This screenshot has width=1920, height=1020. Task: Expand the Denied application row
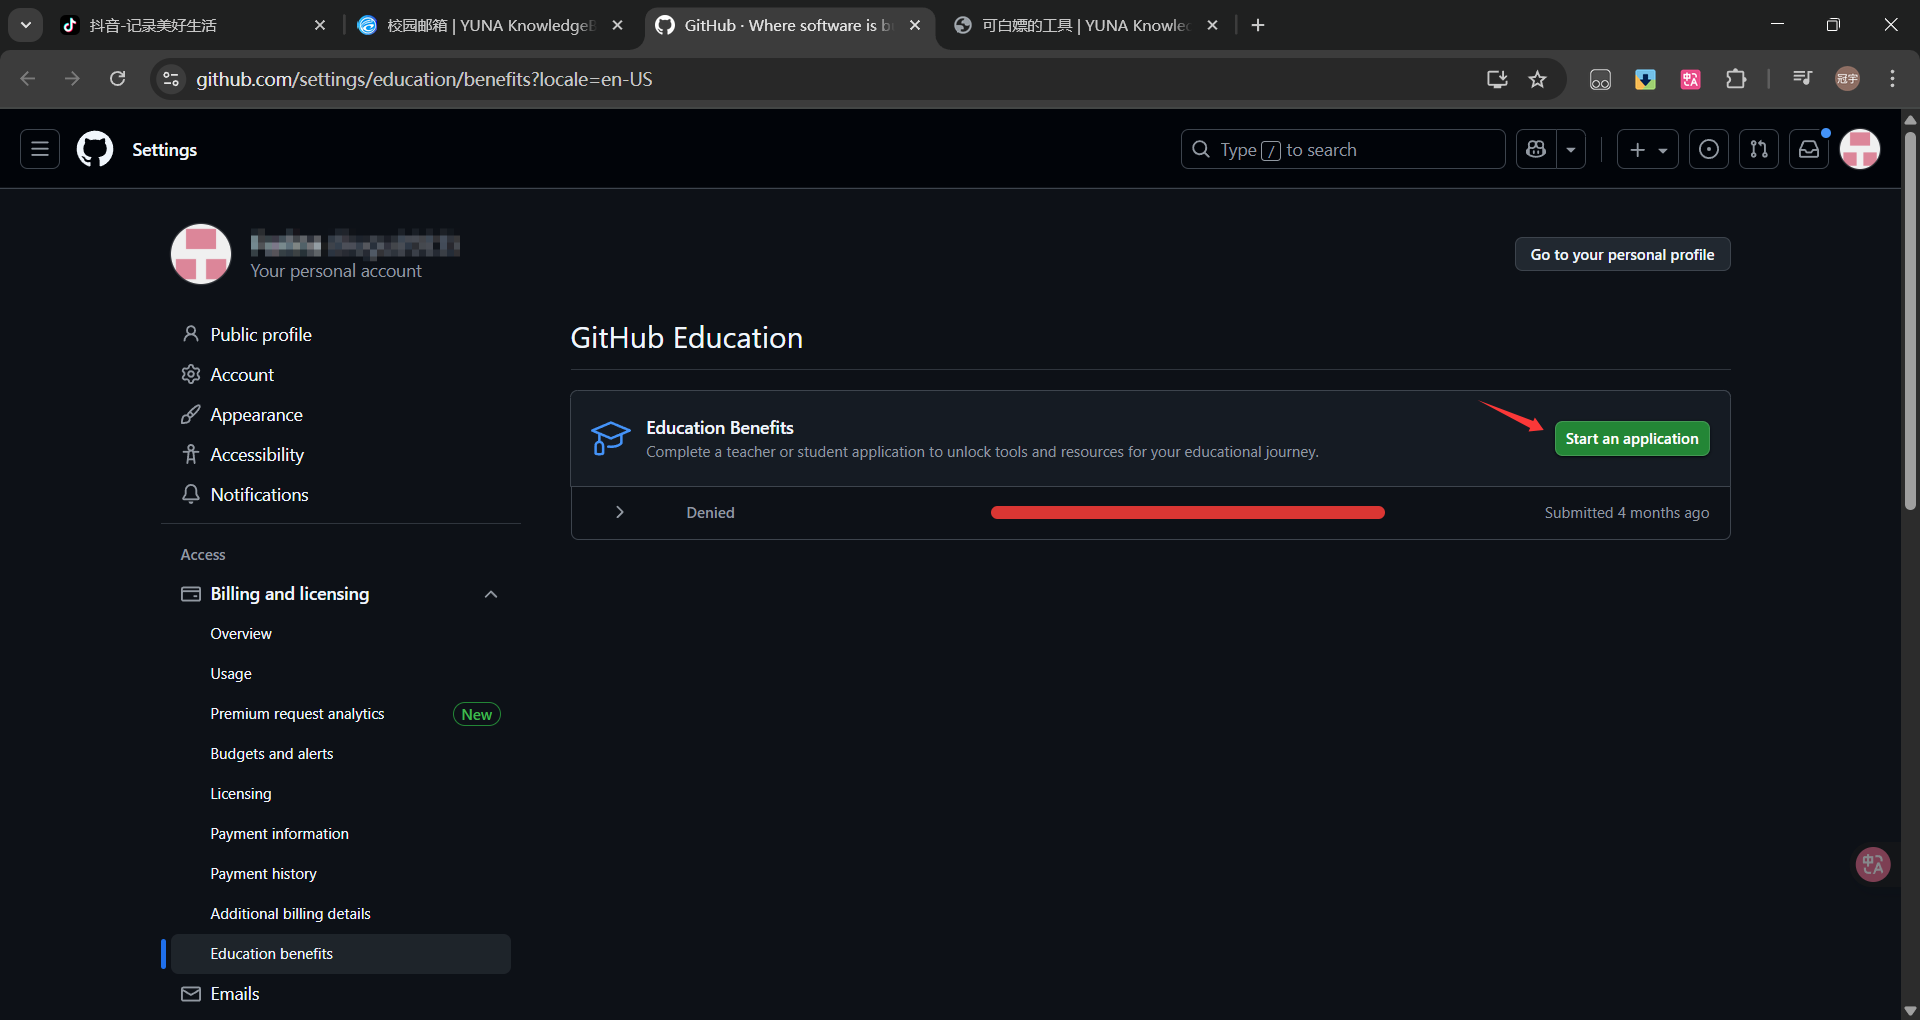[x=620, y=512]
